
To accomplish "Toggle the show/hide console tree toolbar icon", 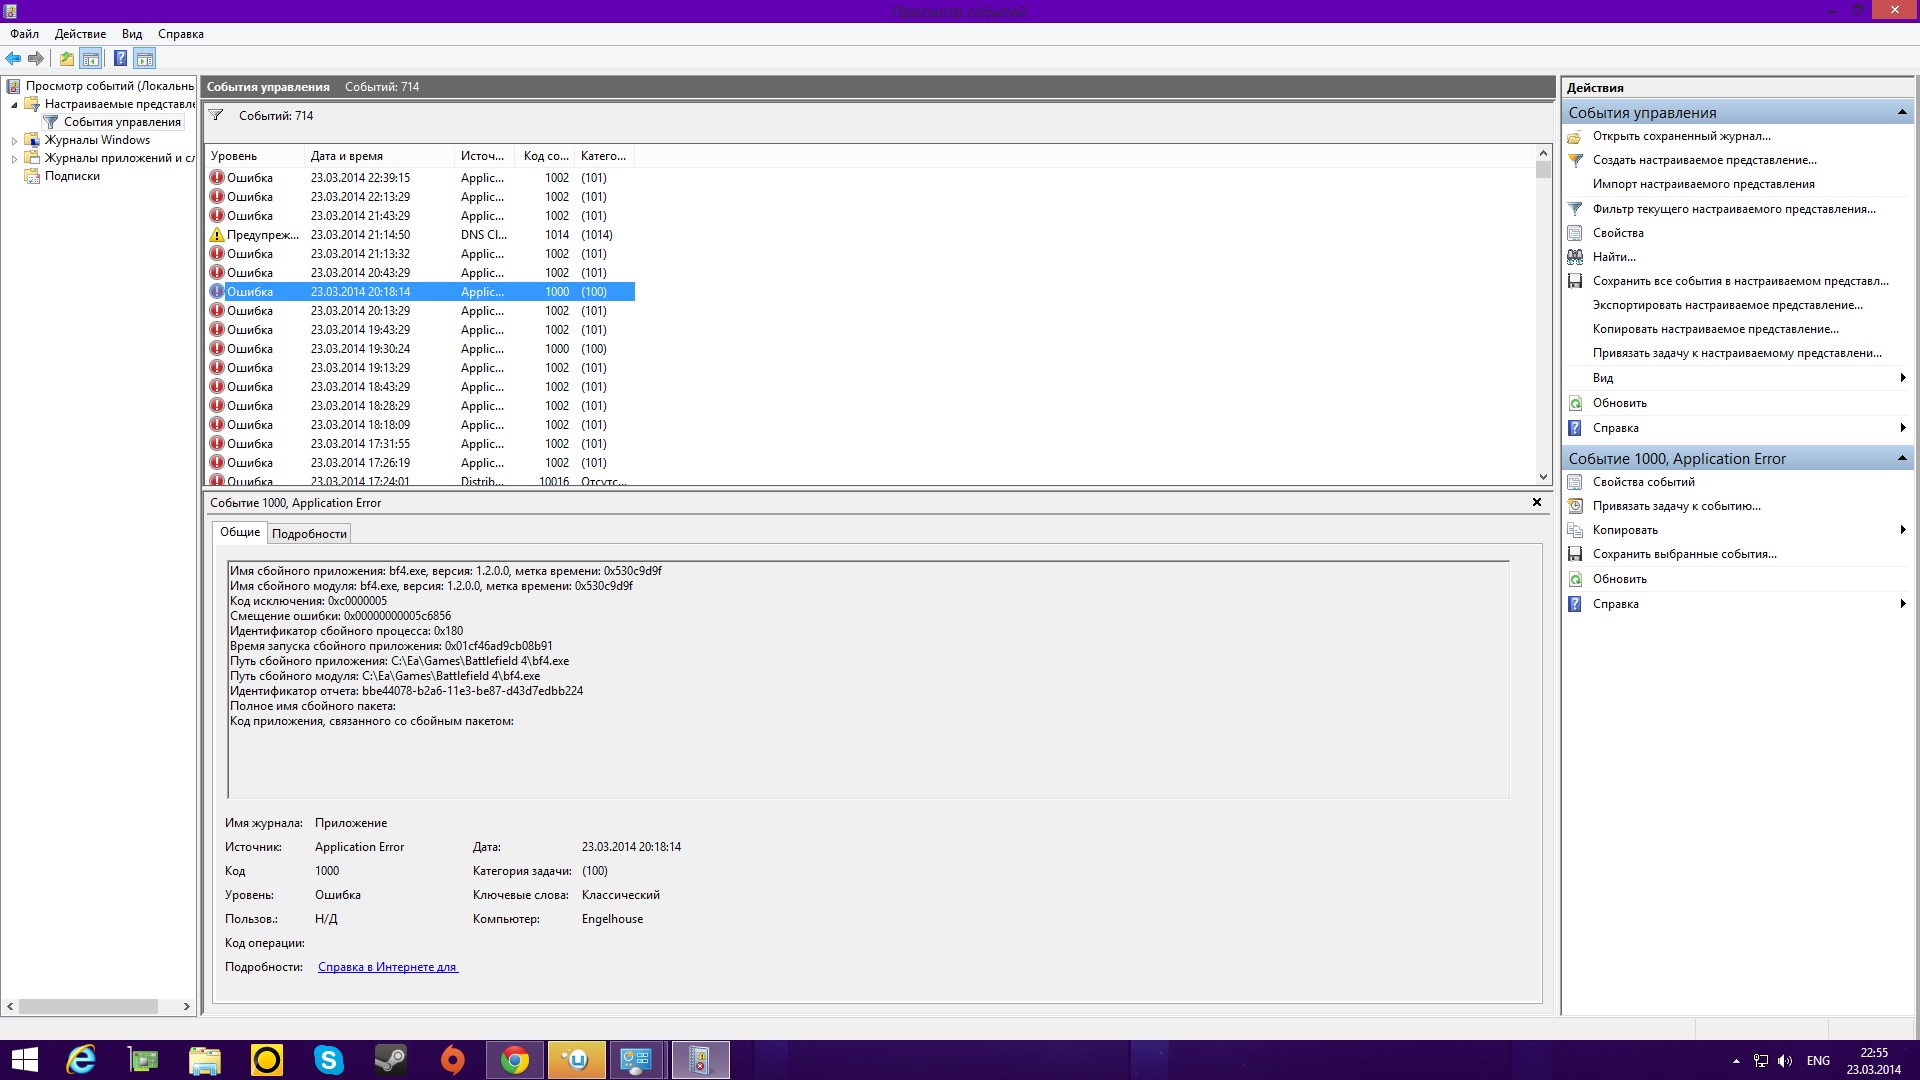I will pos(91,58).
